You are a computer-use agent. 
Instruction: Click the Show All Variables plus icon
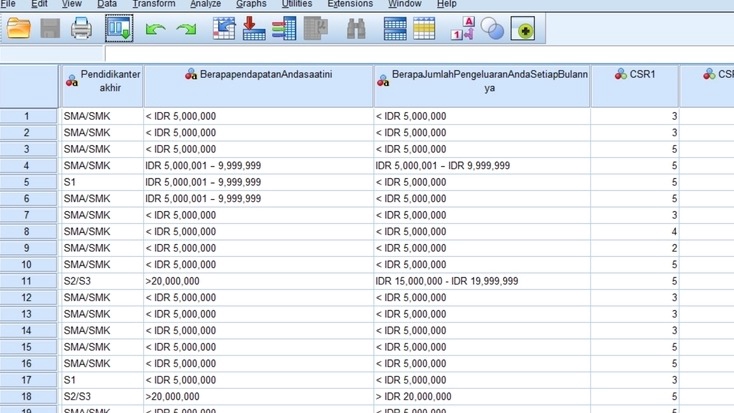[523, 29]
